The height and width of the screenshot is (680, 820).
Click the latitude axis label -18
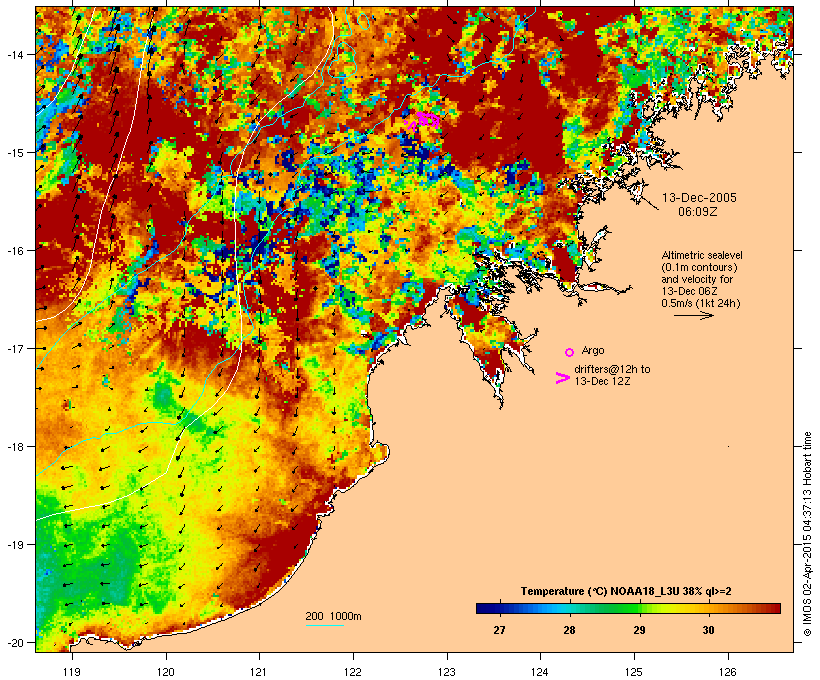[x=14, y=447]
